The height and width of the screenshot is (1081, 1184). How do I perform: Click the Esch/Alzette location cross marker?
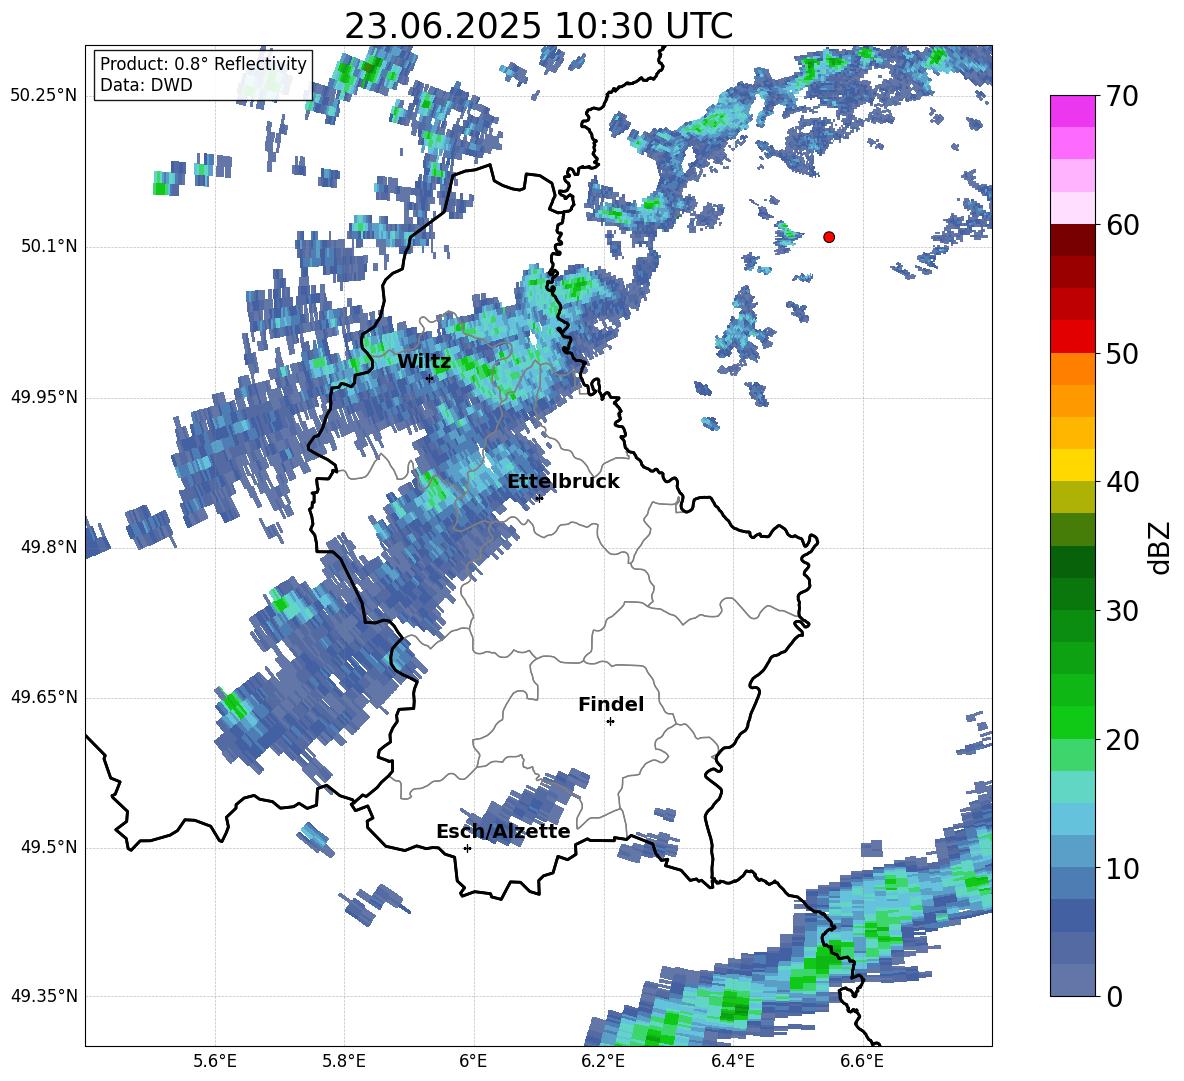coord(467,848)
